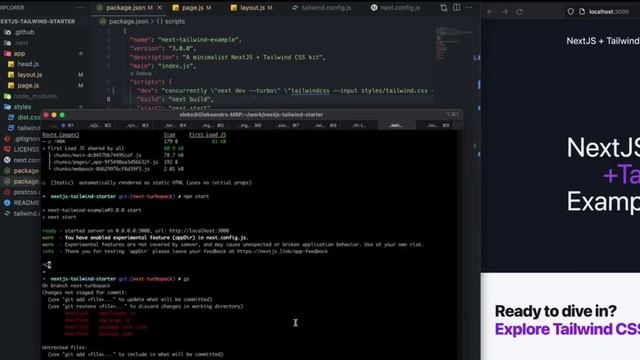The width and height of the screenshot is (640, 360).
Task: Click the 'Ready to dive in?' heading
Action: point(556,311)
